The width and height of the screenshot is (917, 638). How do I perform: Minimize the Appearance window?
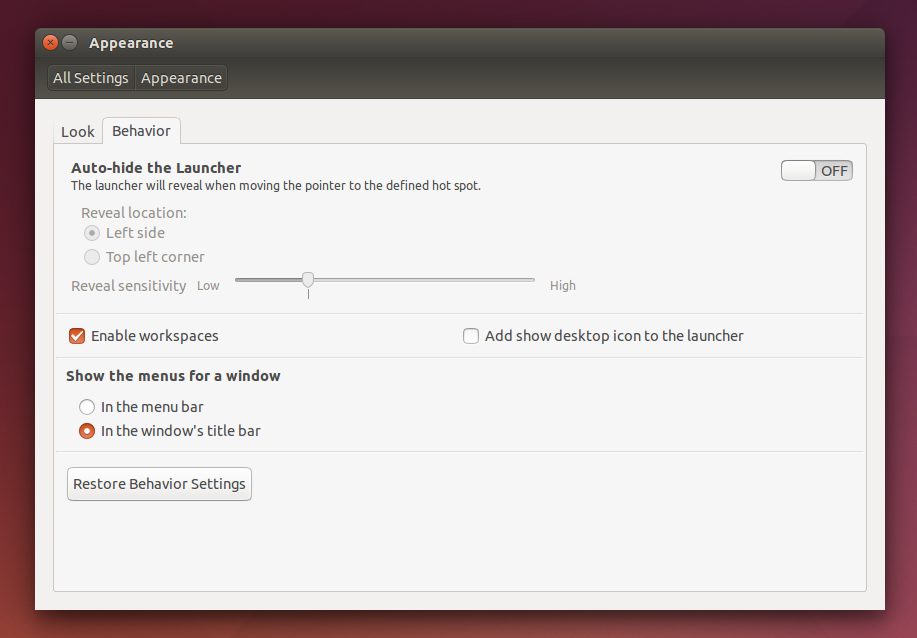[x=68, y=42]
